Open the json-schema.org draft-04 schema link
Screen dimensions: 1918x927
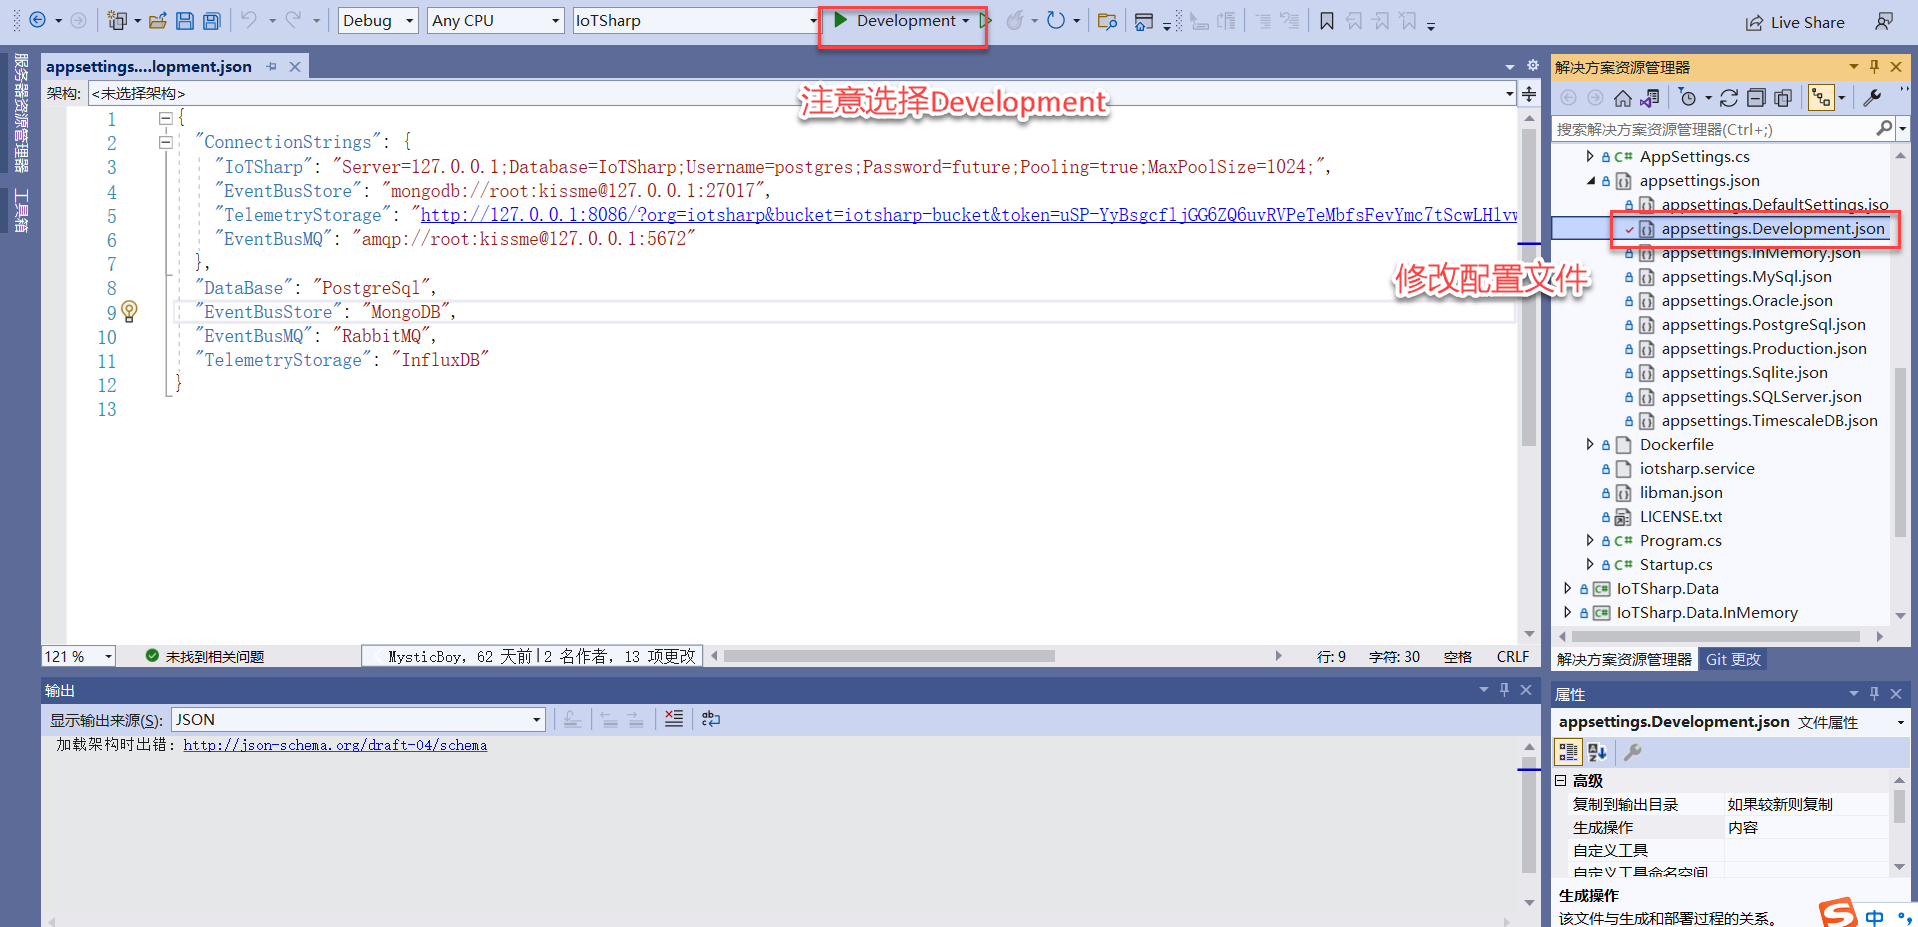(335, 746)
